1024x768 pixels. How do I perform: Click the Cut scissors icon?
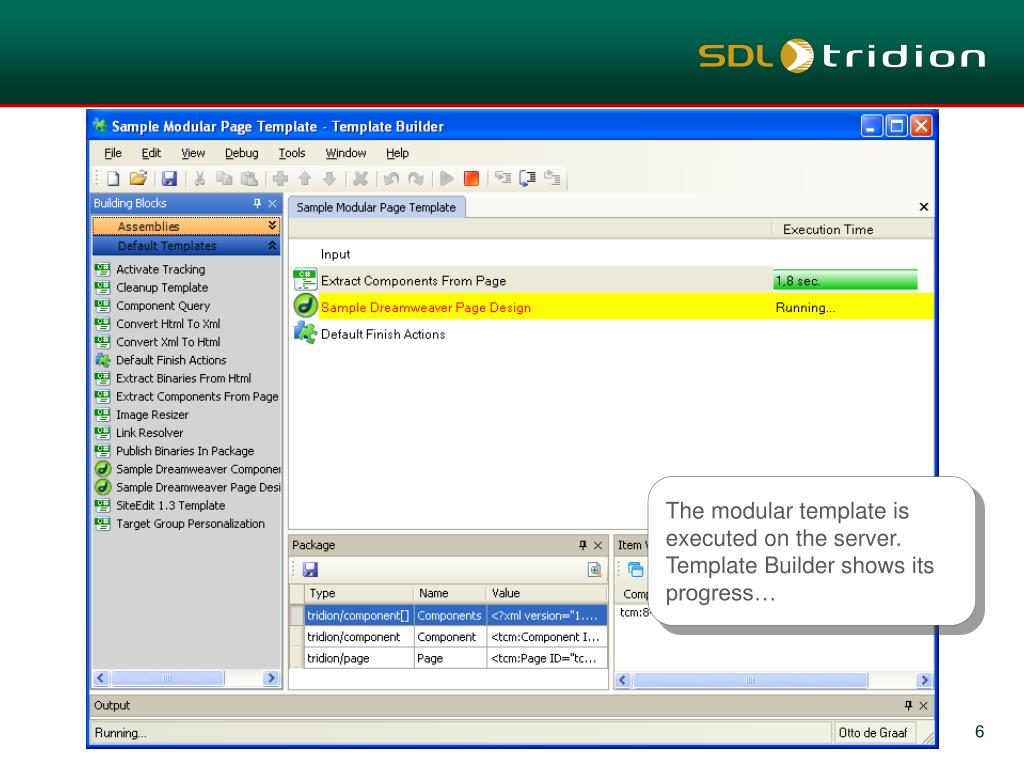tap(200, 178)
